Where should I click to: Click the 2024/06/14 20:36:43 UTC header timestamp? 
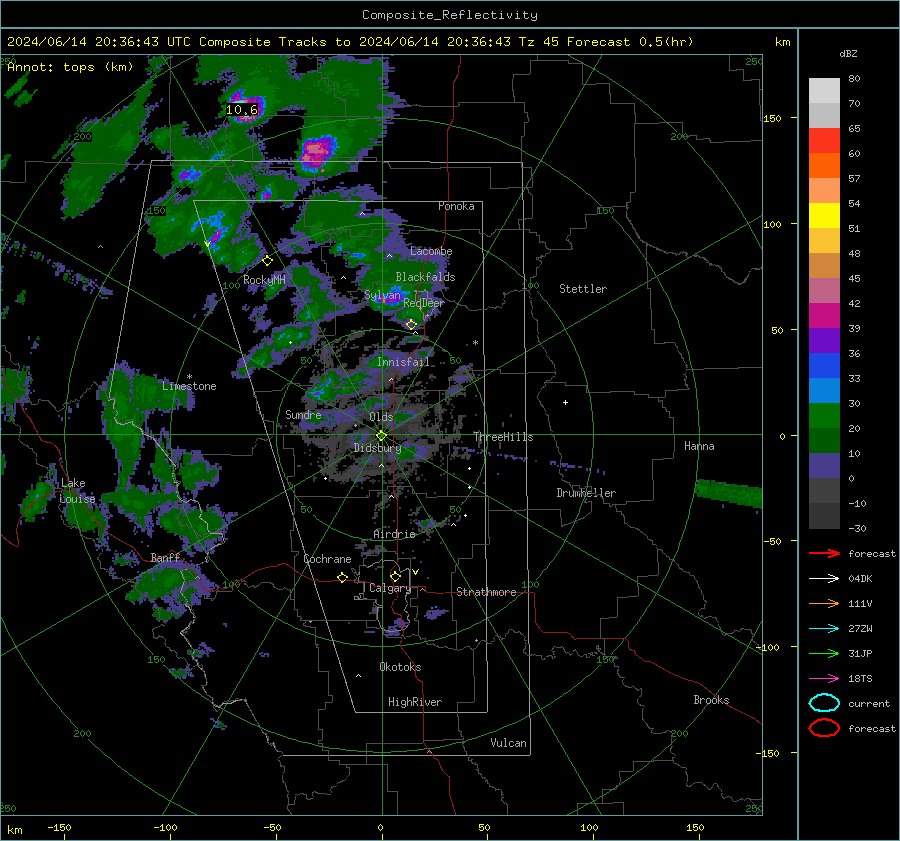click(x=98, y=42)
